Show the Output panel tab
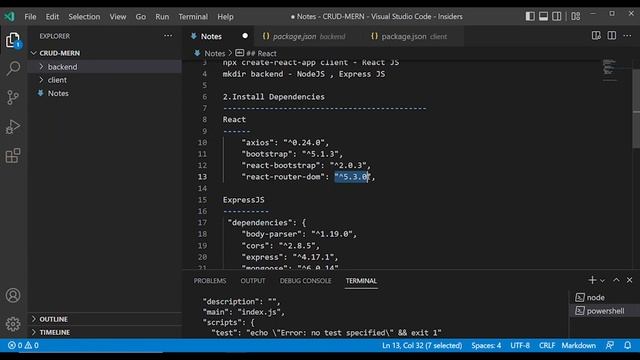Viewport: 640px width, 360px height. [253, 281]
